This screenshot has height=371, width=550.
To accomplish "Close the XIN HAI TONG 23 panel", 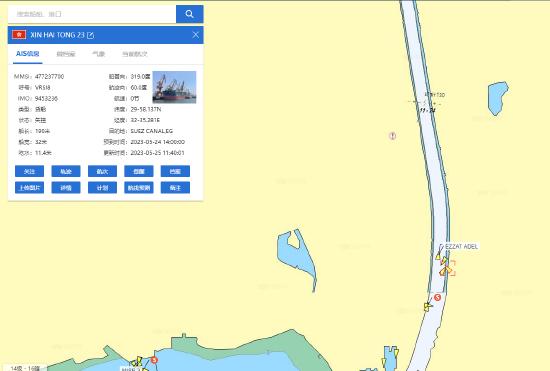I will pyautogui.click(x=195, y=35).
